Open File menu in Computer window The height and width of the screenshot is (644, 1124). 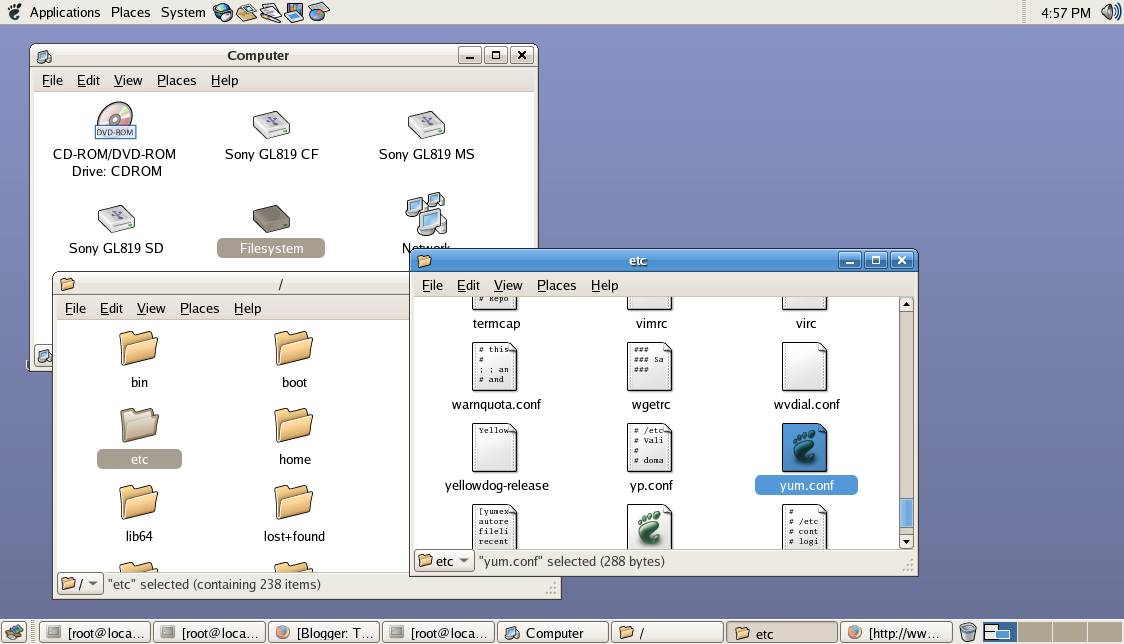point(52,80)
